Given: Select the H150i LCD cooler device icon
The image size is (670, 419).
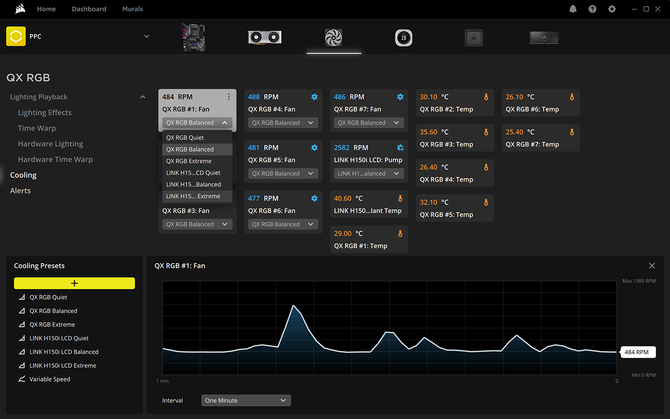Looking at the screenshot, I should point(403,38).
